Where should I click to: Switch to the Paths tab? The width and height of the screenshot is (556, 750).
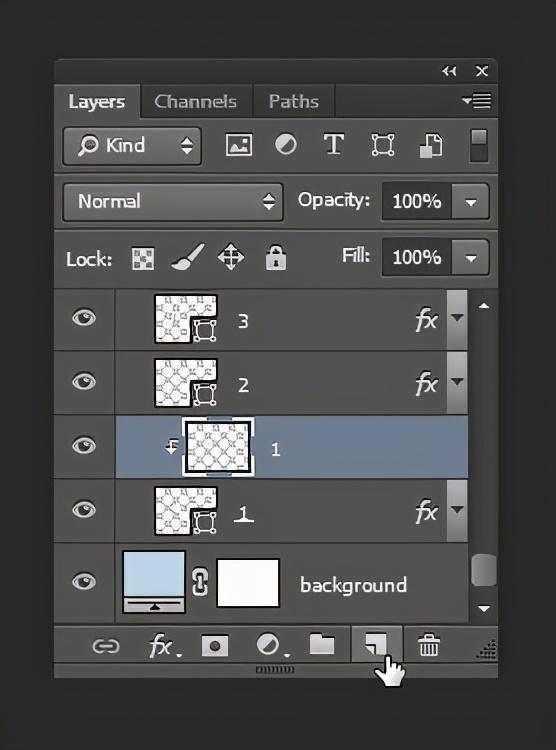point(294,101)
